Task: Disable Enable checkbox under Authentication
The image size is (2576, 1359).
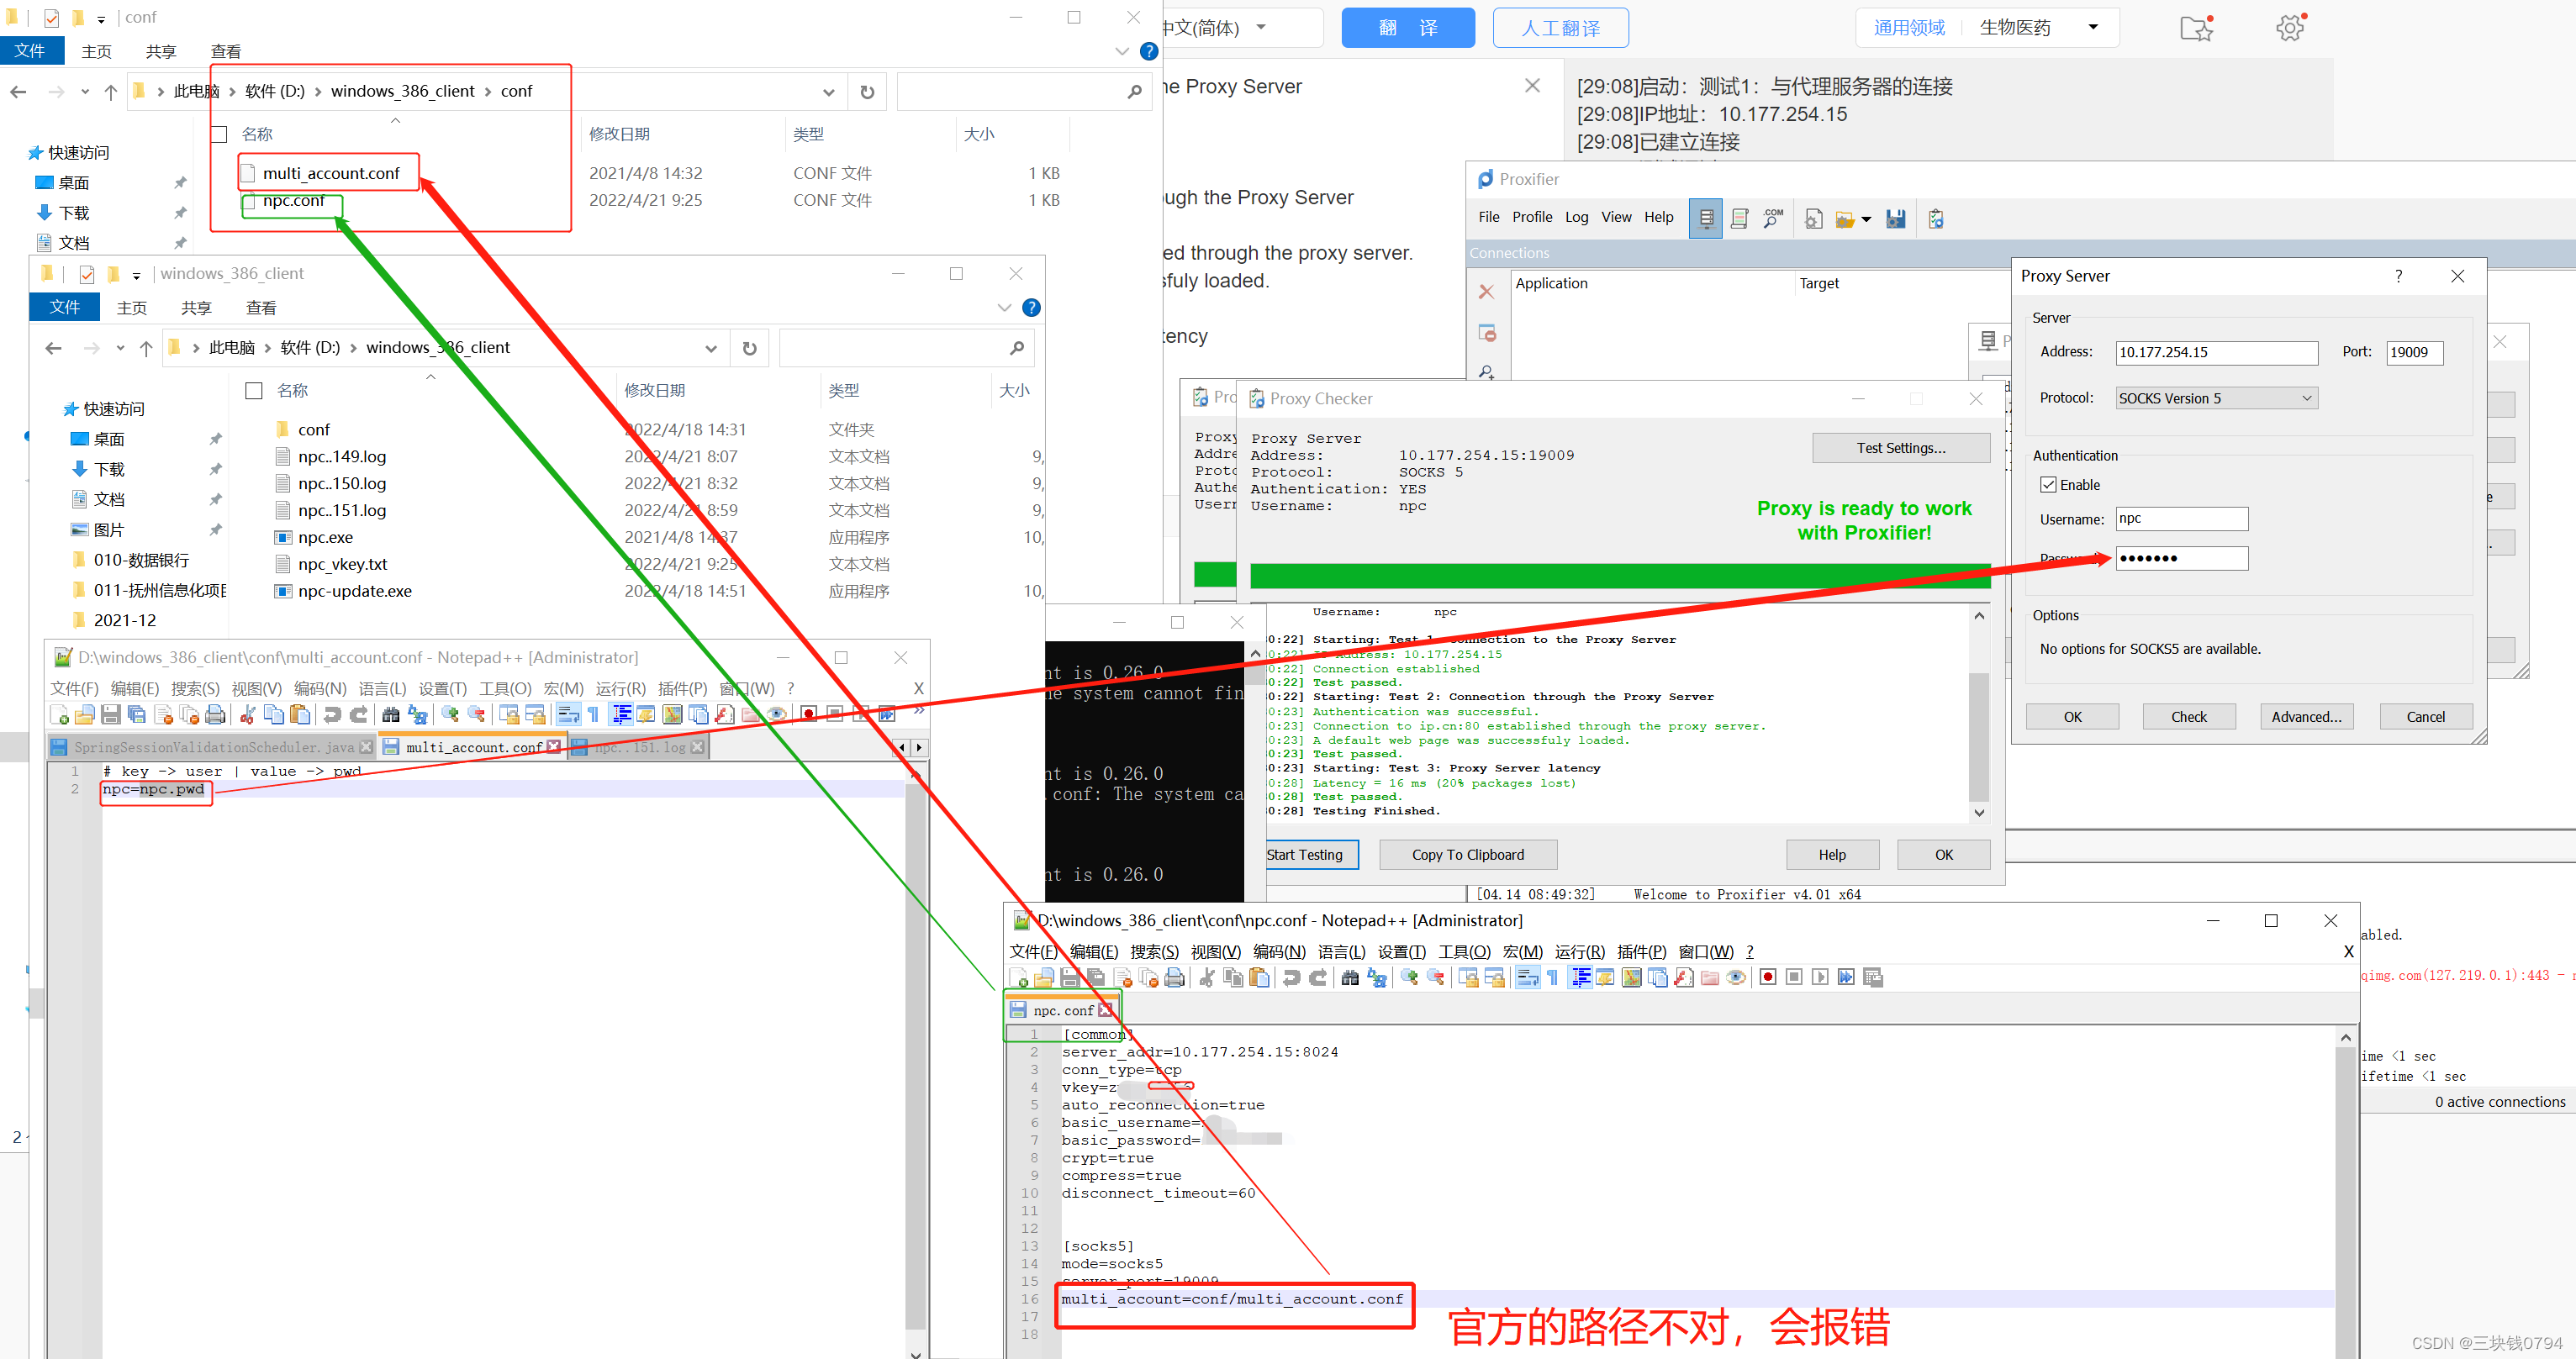Action: (2050, 484)
